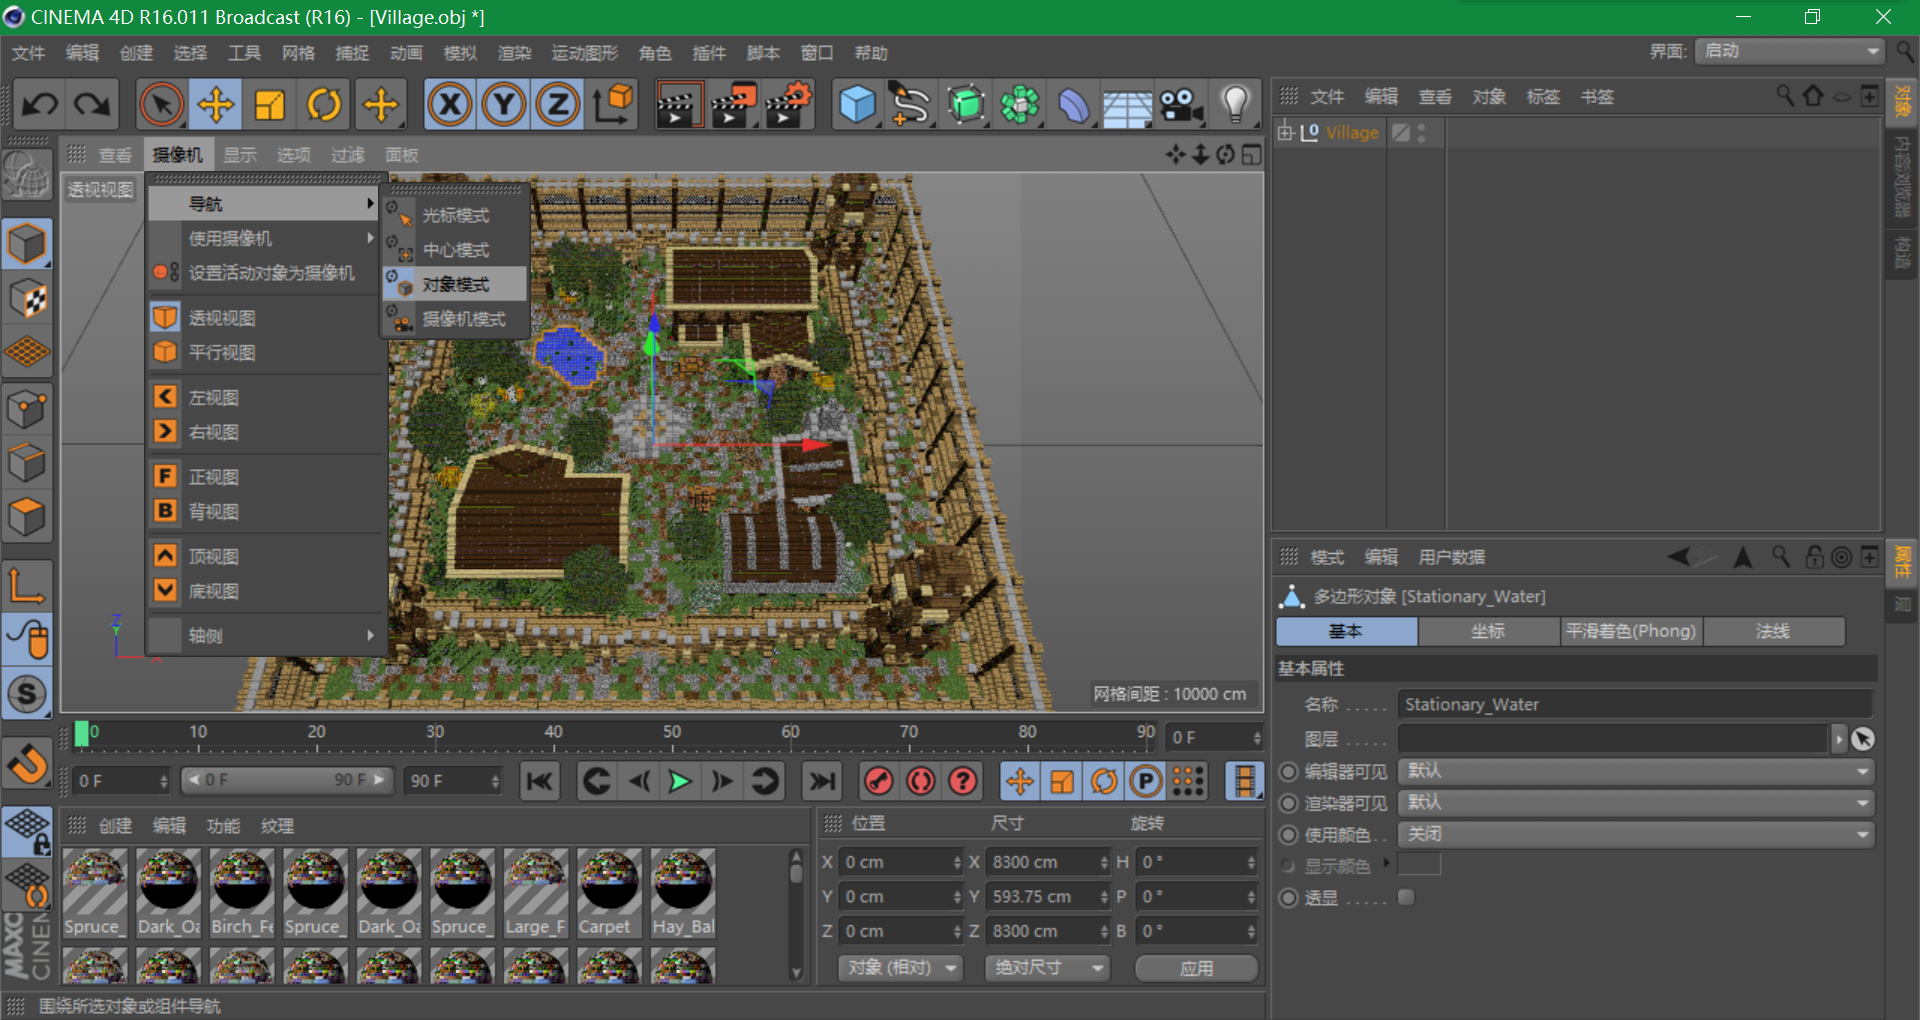
Task: Toggle the Y axis lock
Action: [x=505, y=104]
